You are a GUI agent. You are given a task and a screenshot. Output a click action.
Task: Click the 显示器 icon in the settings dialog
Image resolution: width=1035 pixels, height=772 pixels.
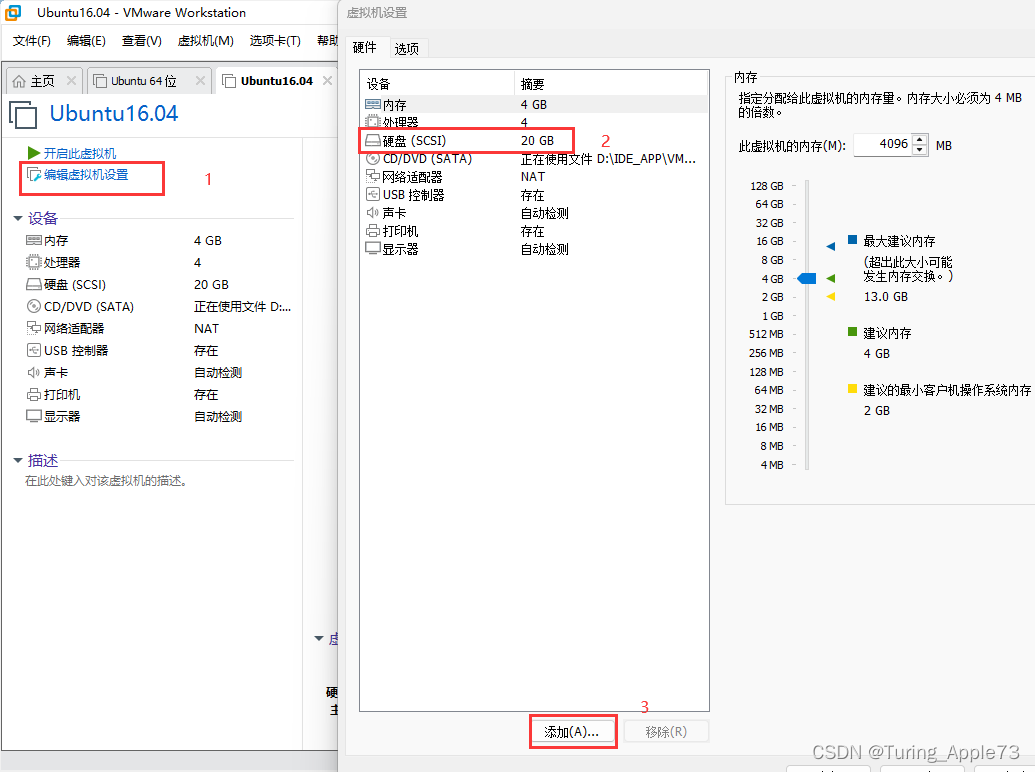click(373, 249)
